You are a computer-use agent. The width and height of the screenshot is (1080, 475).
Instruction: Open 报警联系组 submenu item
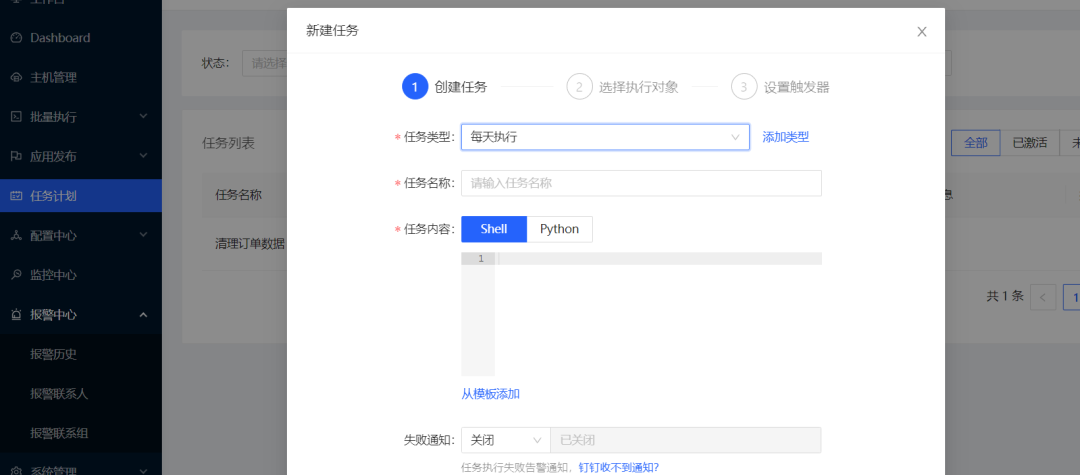pyautogui.click(x=81, y=434)
